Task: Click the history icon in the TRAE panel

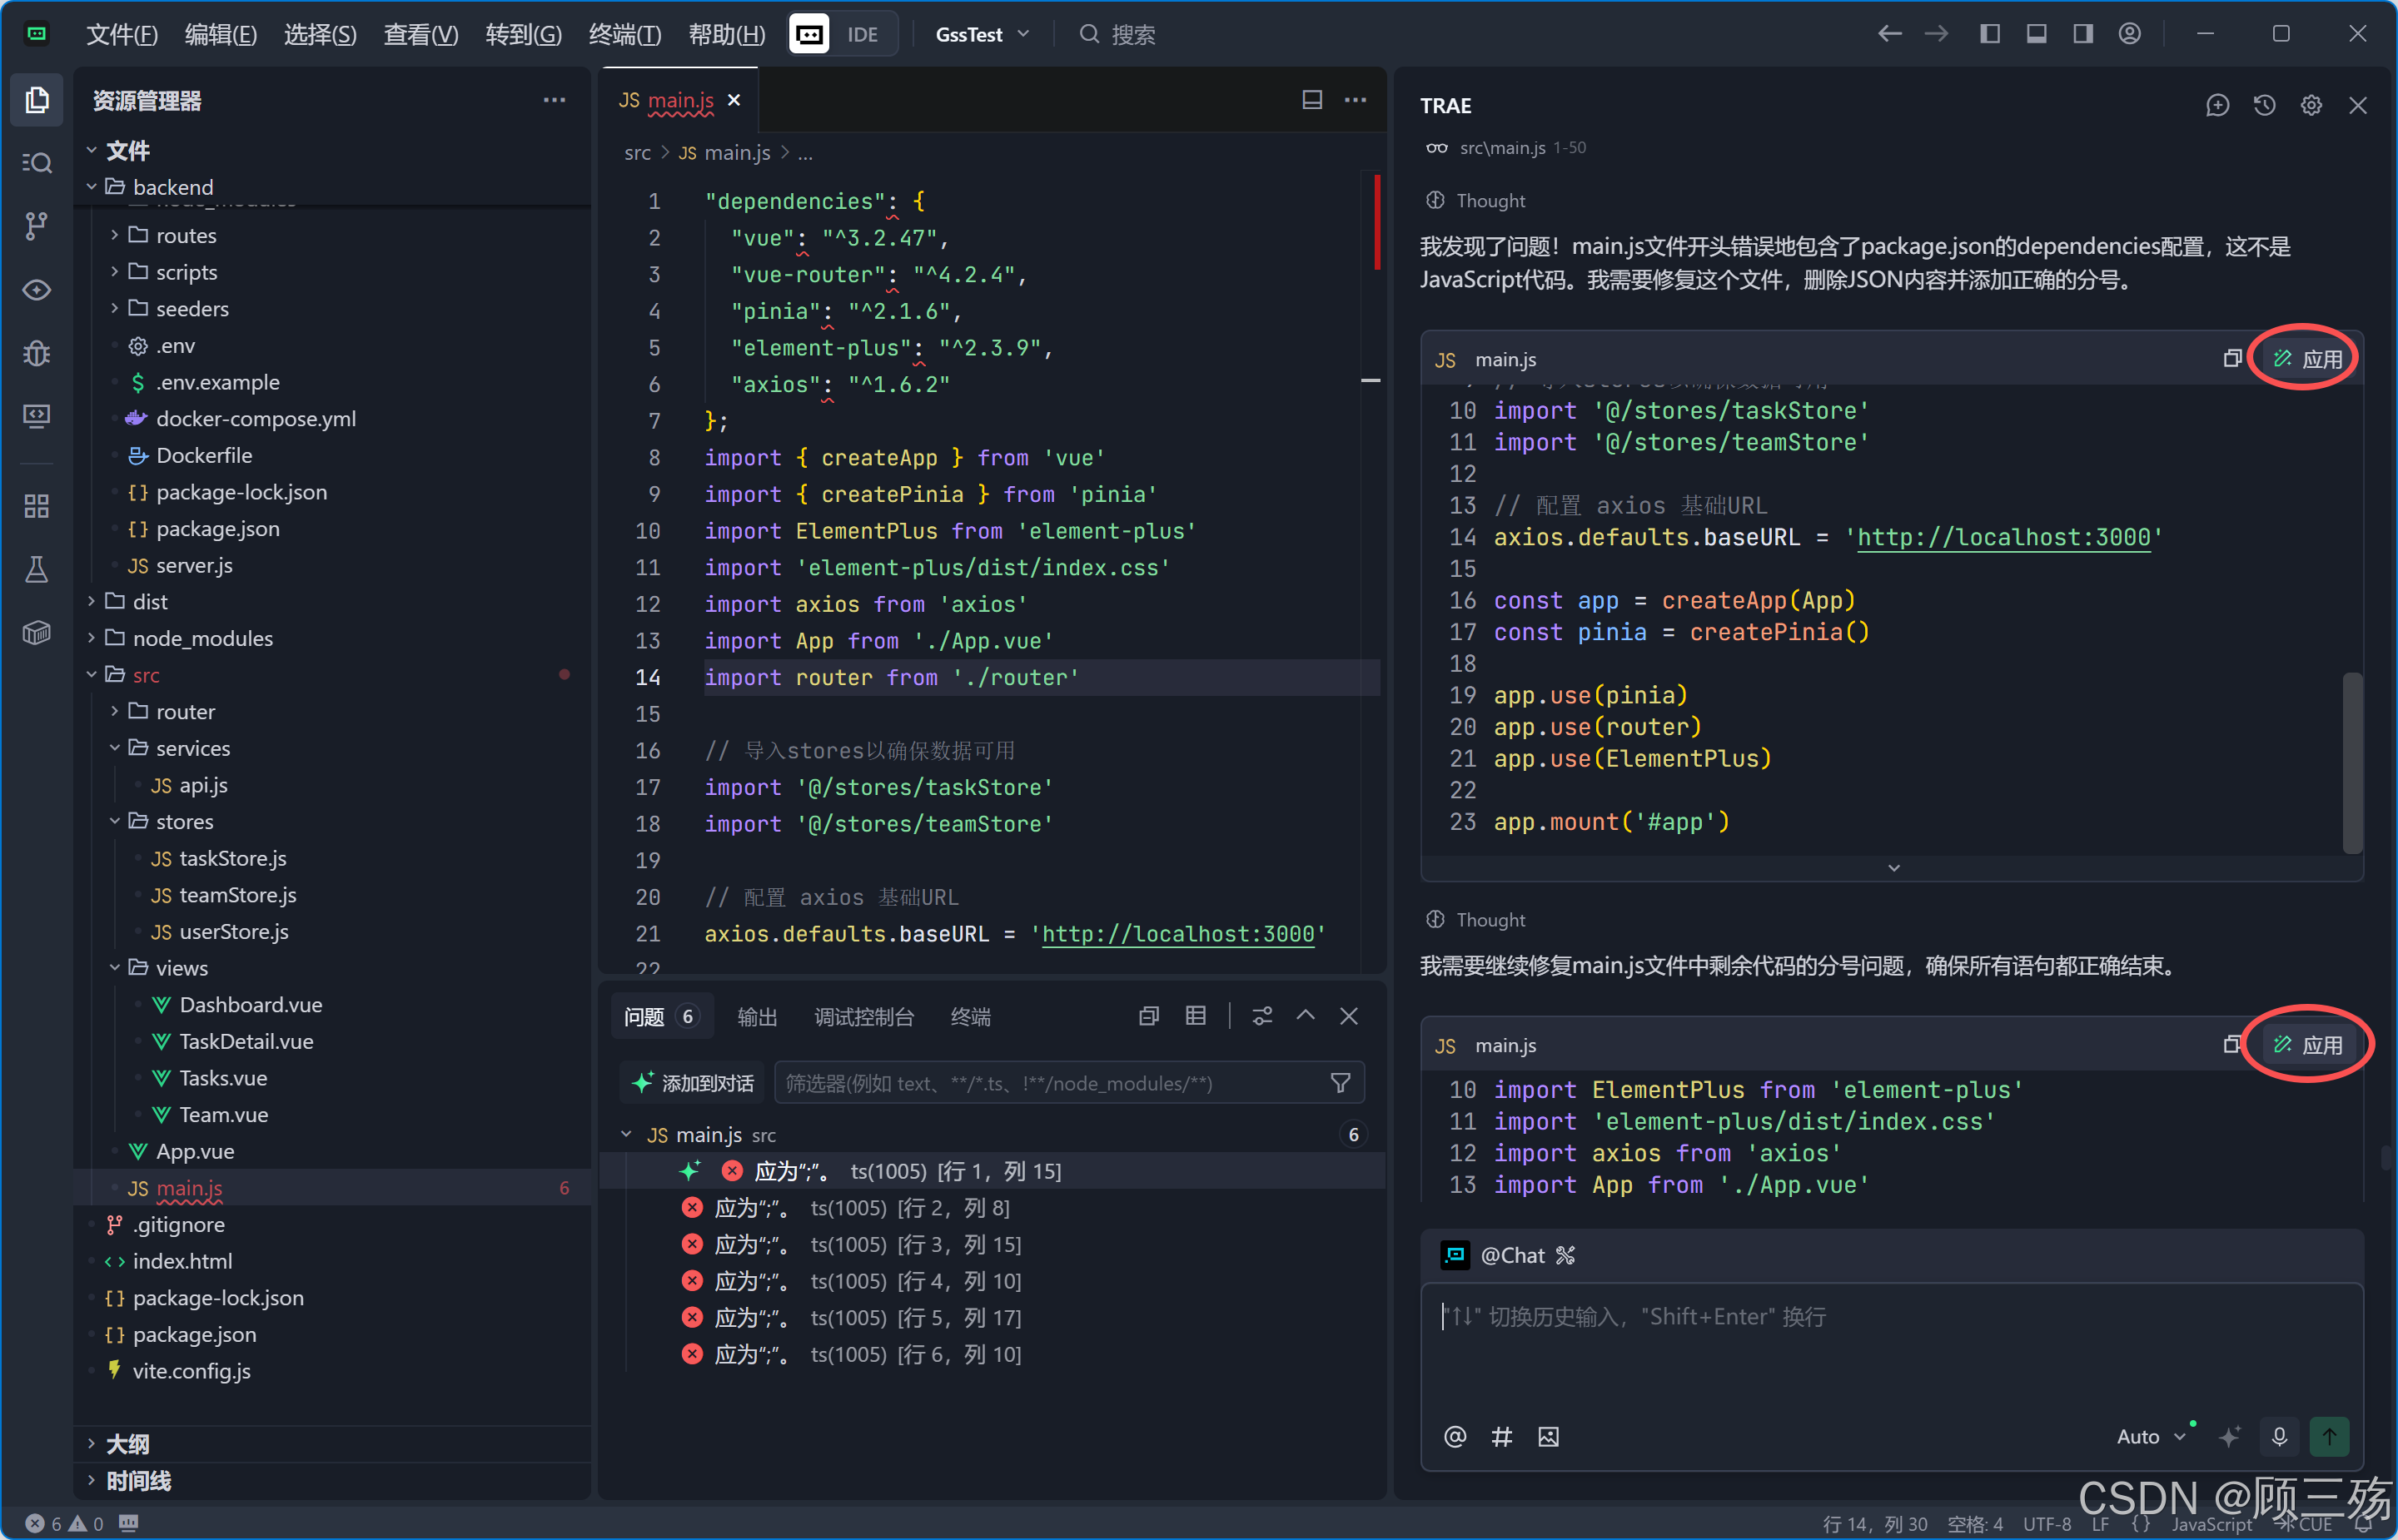Action: [2264, 105]
